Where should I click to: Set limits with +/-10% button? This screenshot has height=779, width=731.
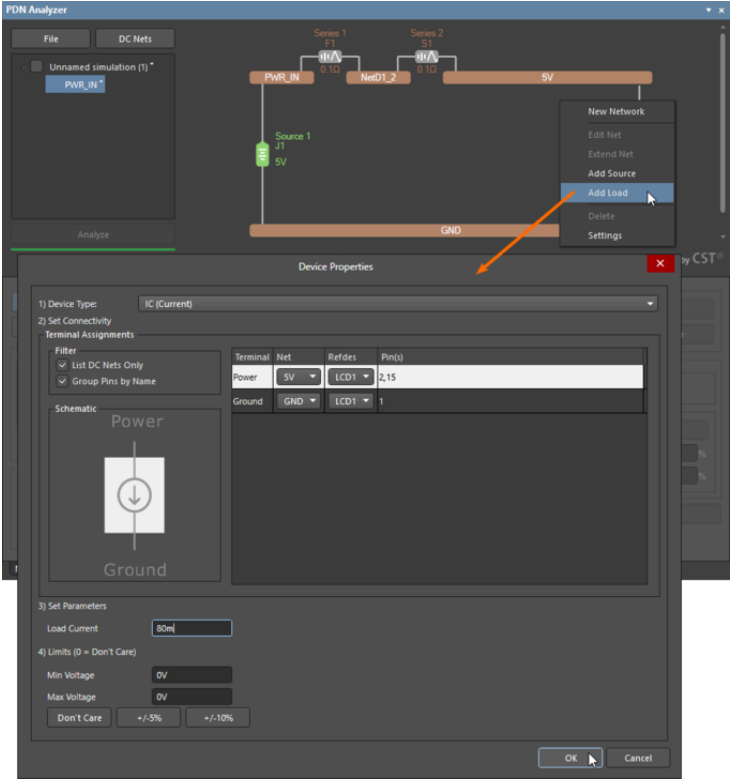218,717
